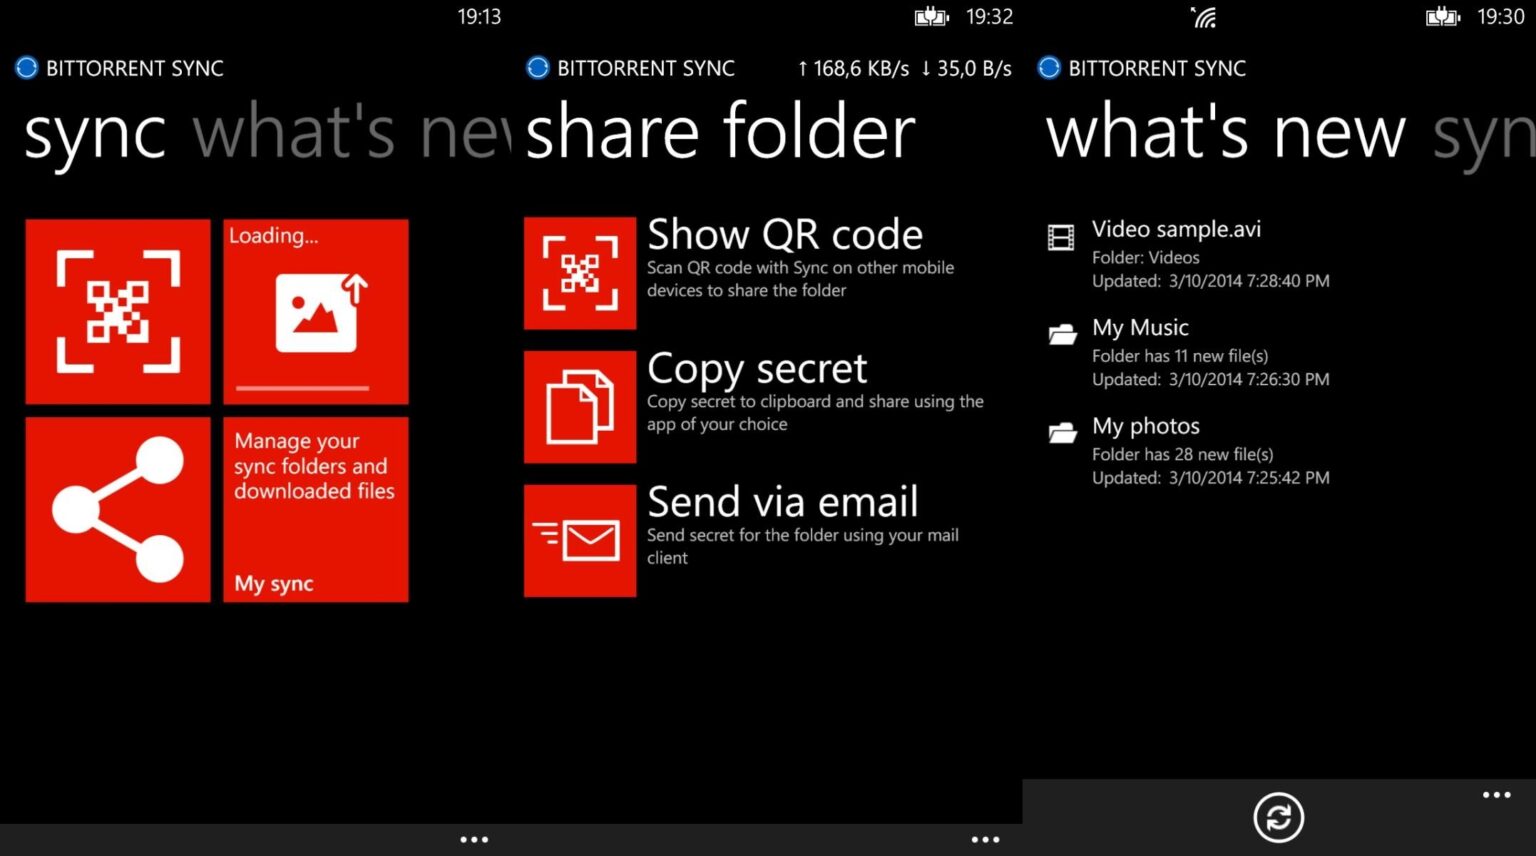Open the Video sample.avi entry
The height and width of the screenshot is (856, 1536).
pyautogui.click(x=1176, y=229)
